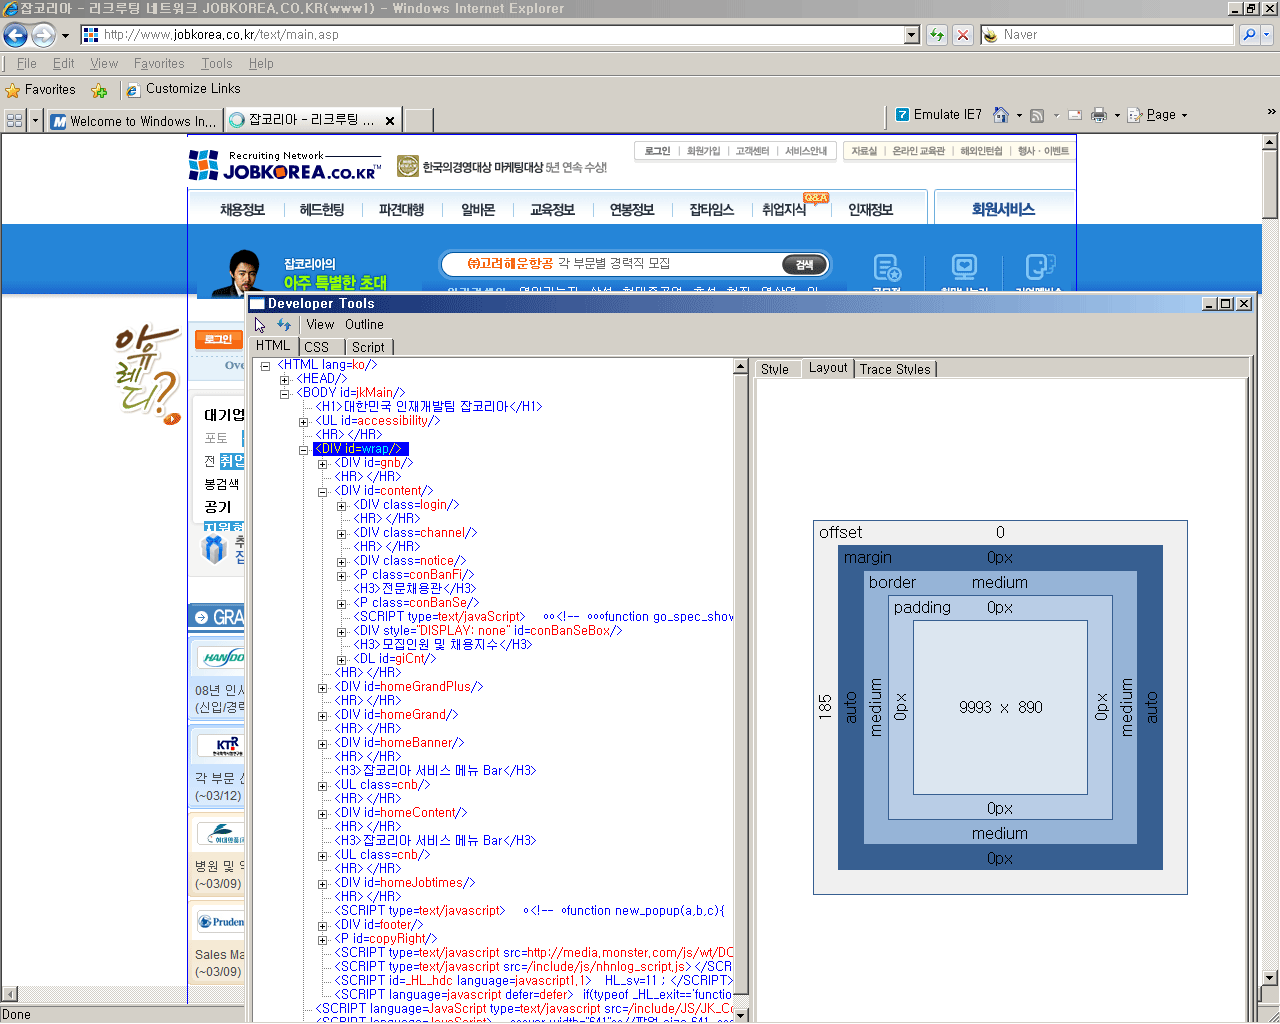1280x1024 pixels.
Task: Switch to the Trace Styles tab
Action: [x=895, y=369]
